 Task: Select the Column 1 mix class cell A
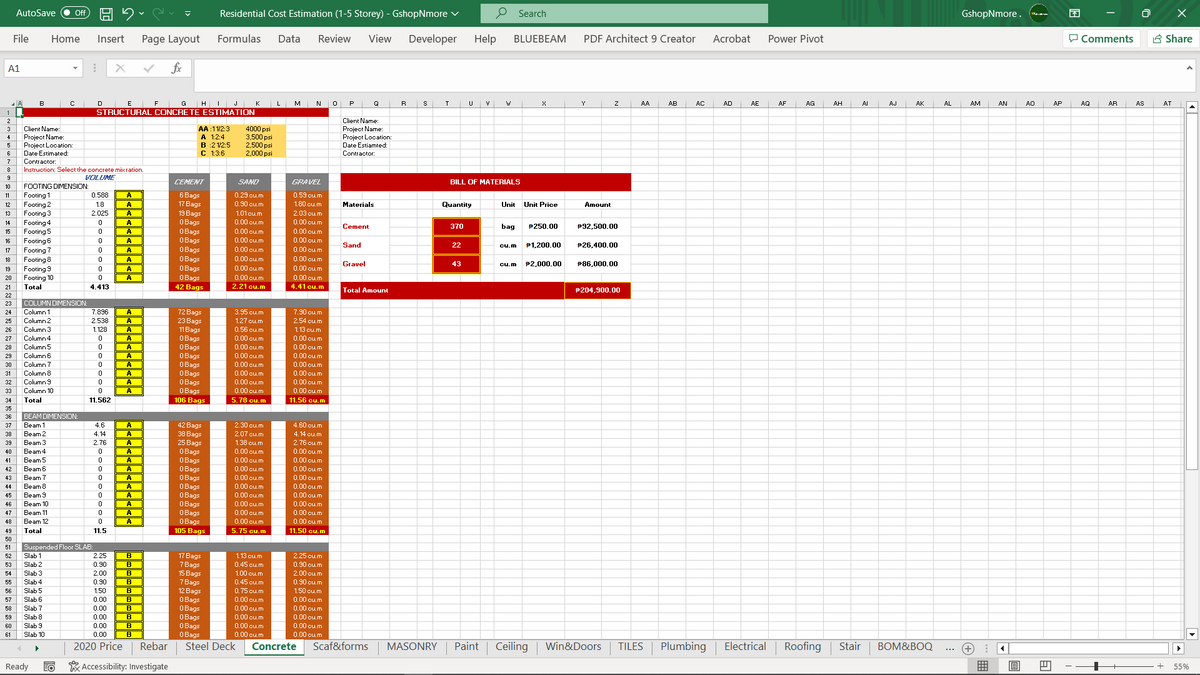point(129,312)
